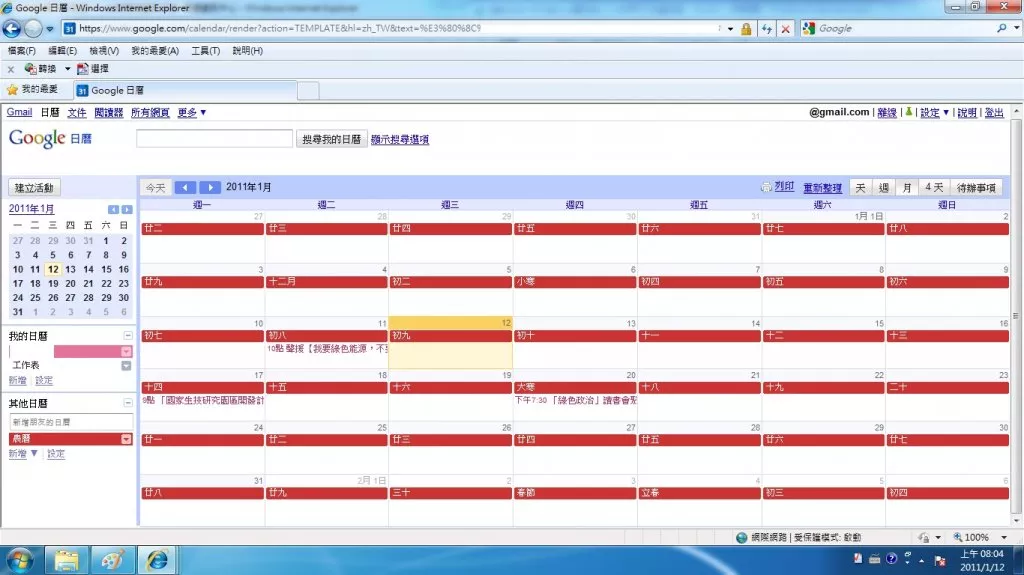Click the 重新整理 link
The image size is (1024, 575).
(822, 188)
